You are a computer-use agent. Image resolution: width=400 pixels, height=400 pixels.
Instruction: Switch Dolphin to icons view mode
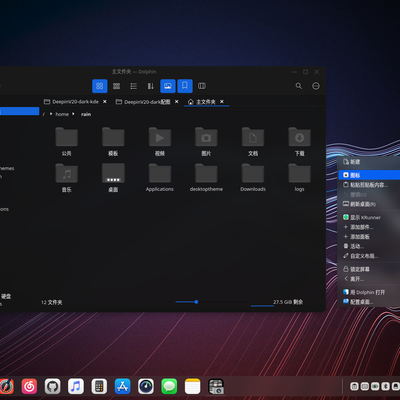pyautogui.click(x=100, y=86)
